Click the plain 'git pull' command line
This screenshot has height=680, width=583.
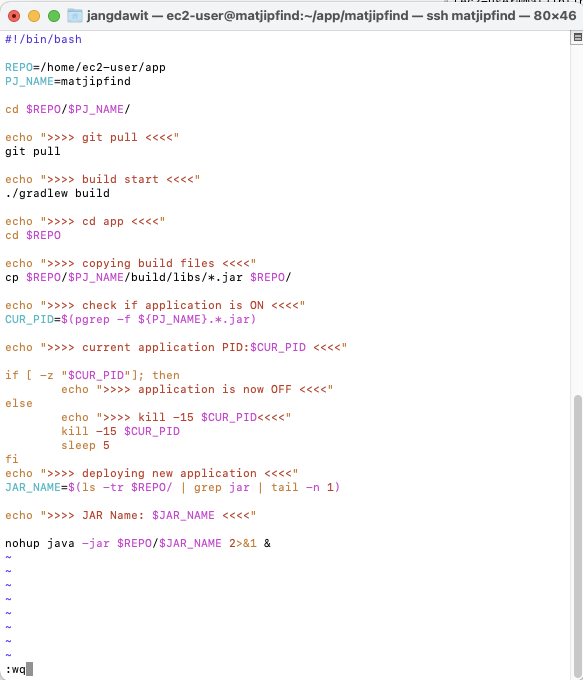(33, 151)
